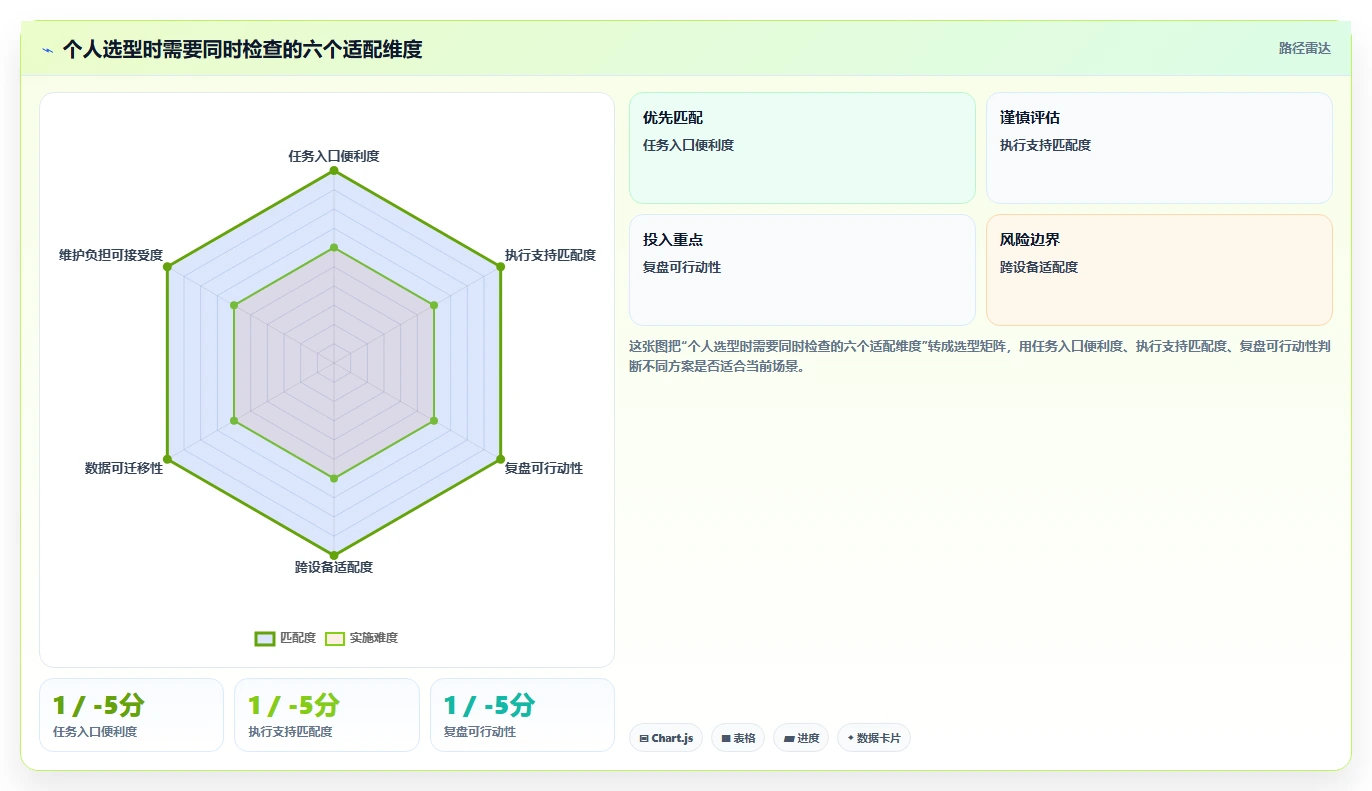This screenshot has width=1372, height=791.
Task: Click the outer radar point at 执行支持匹配度
Action: coord(500,266)
